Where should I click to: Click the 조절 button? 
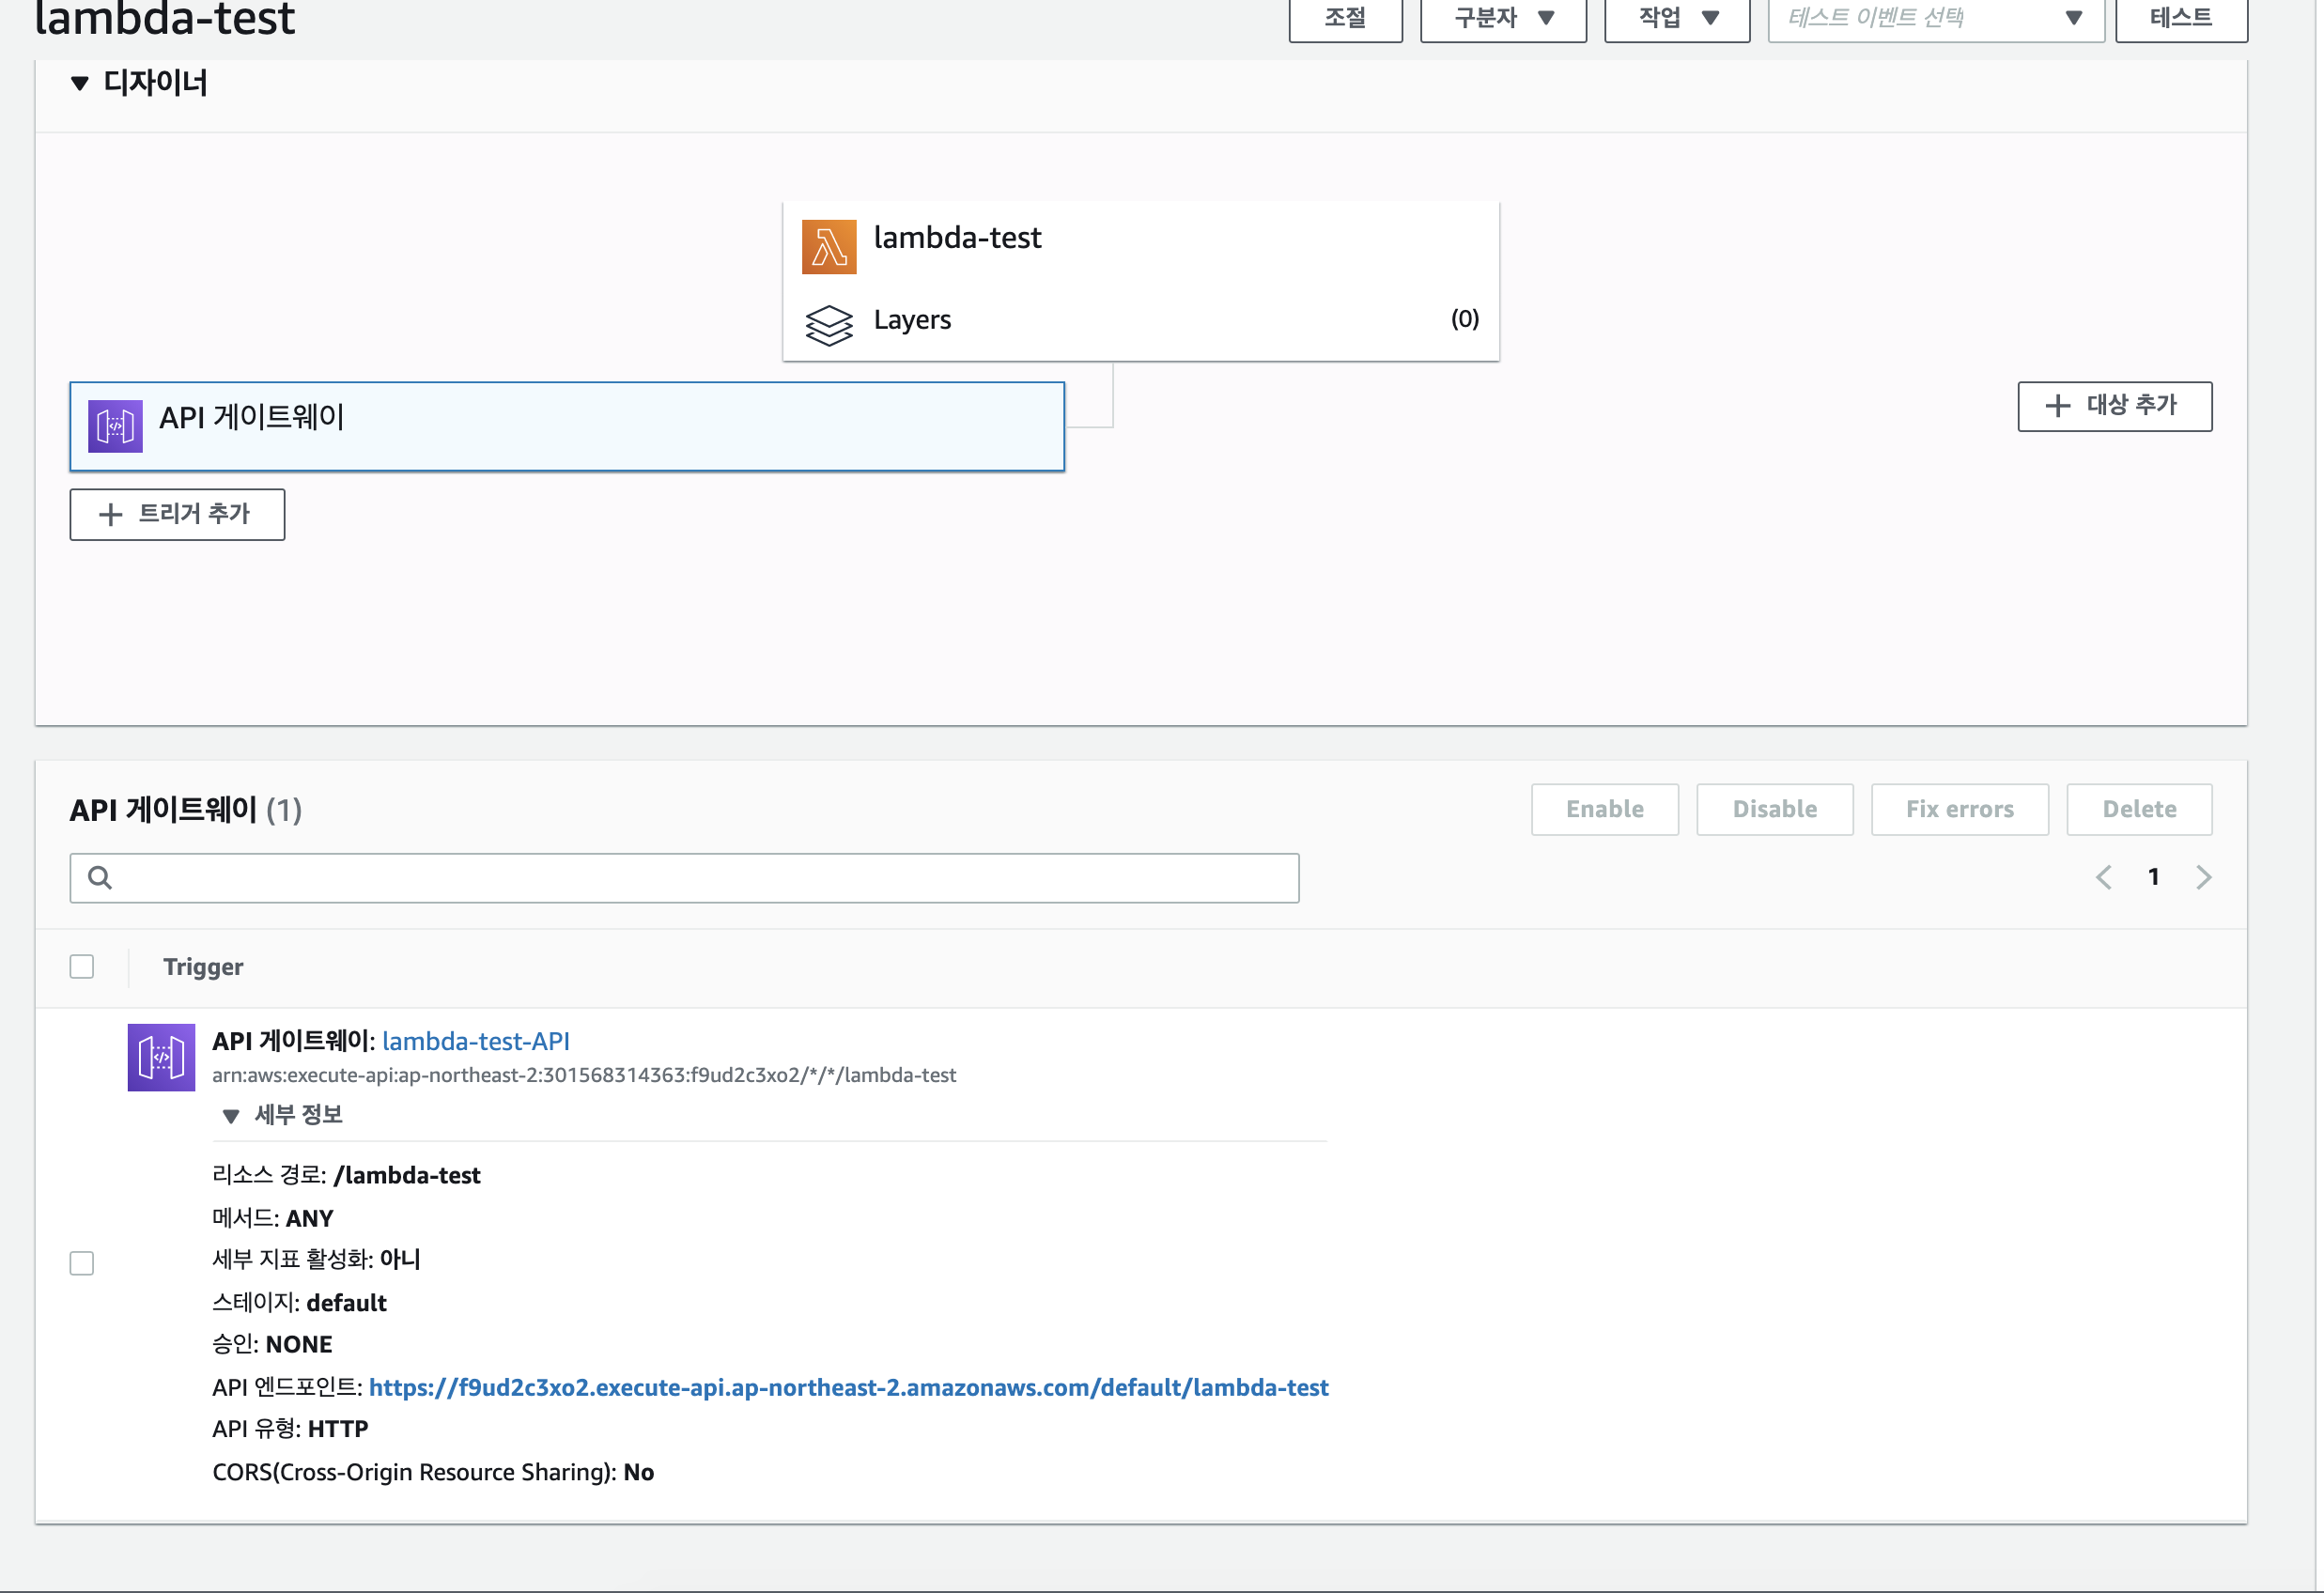(1345, 18)
